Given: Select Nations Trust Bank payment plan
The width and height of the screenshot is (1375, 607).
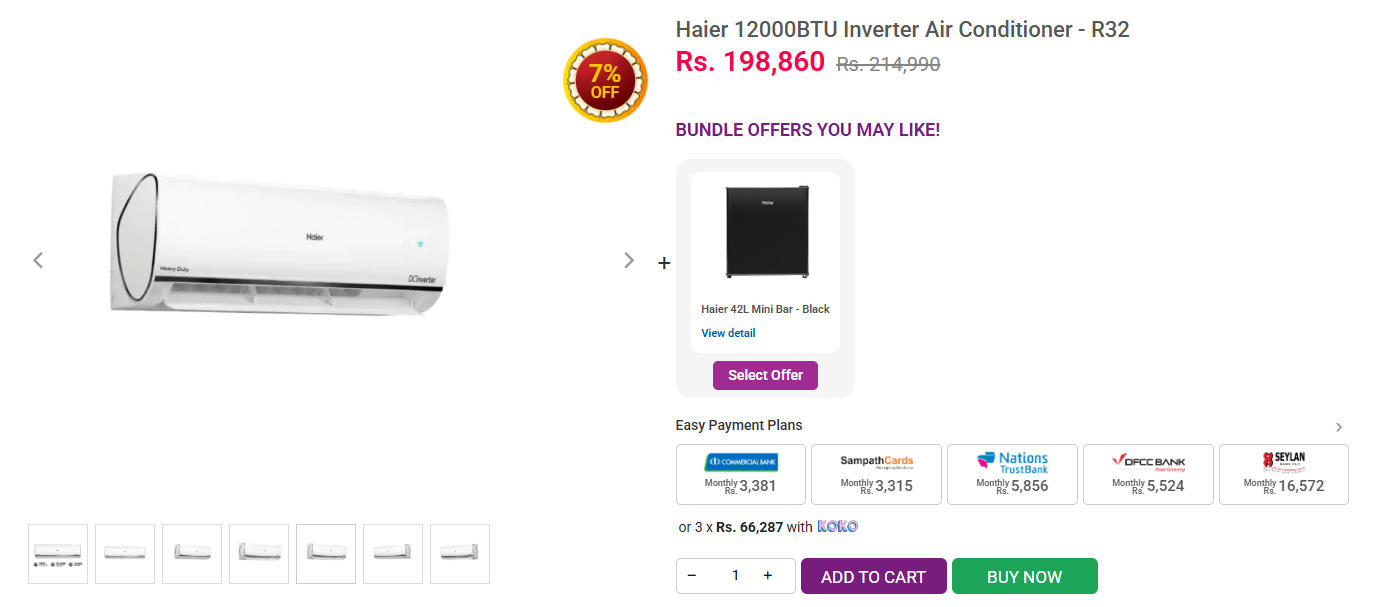Looking at the screenshot, I should click(1012, 474).
